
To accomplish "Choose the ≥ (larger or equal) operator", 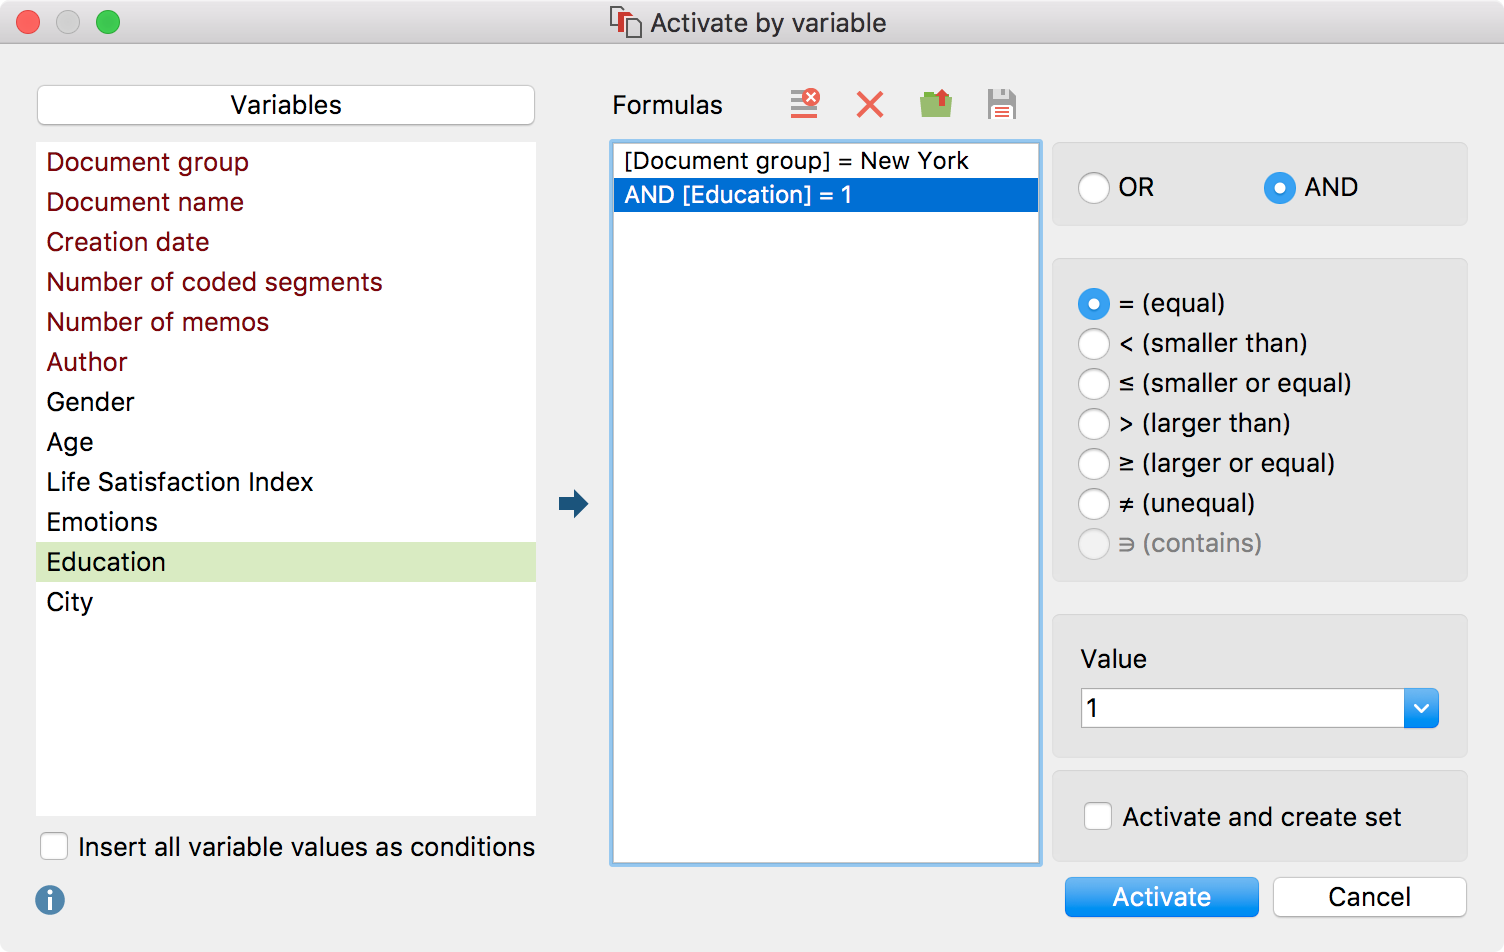I will click(x=1094, y=463).
